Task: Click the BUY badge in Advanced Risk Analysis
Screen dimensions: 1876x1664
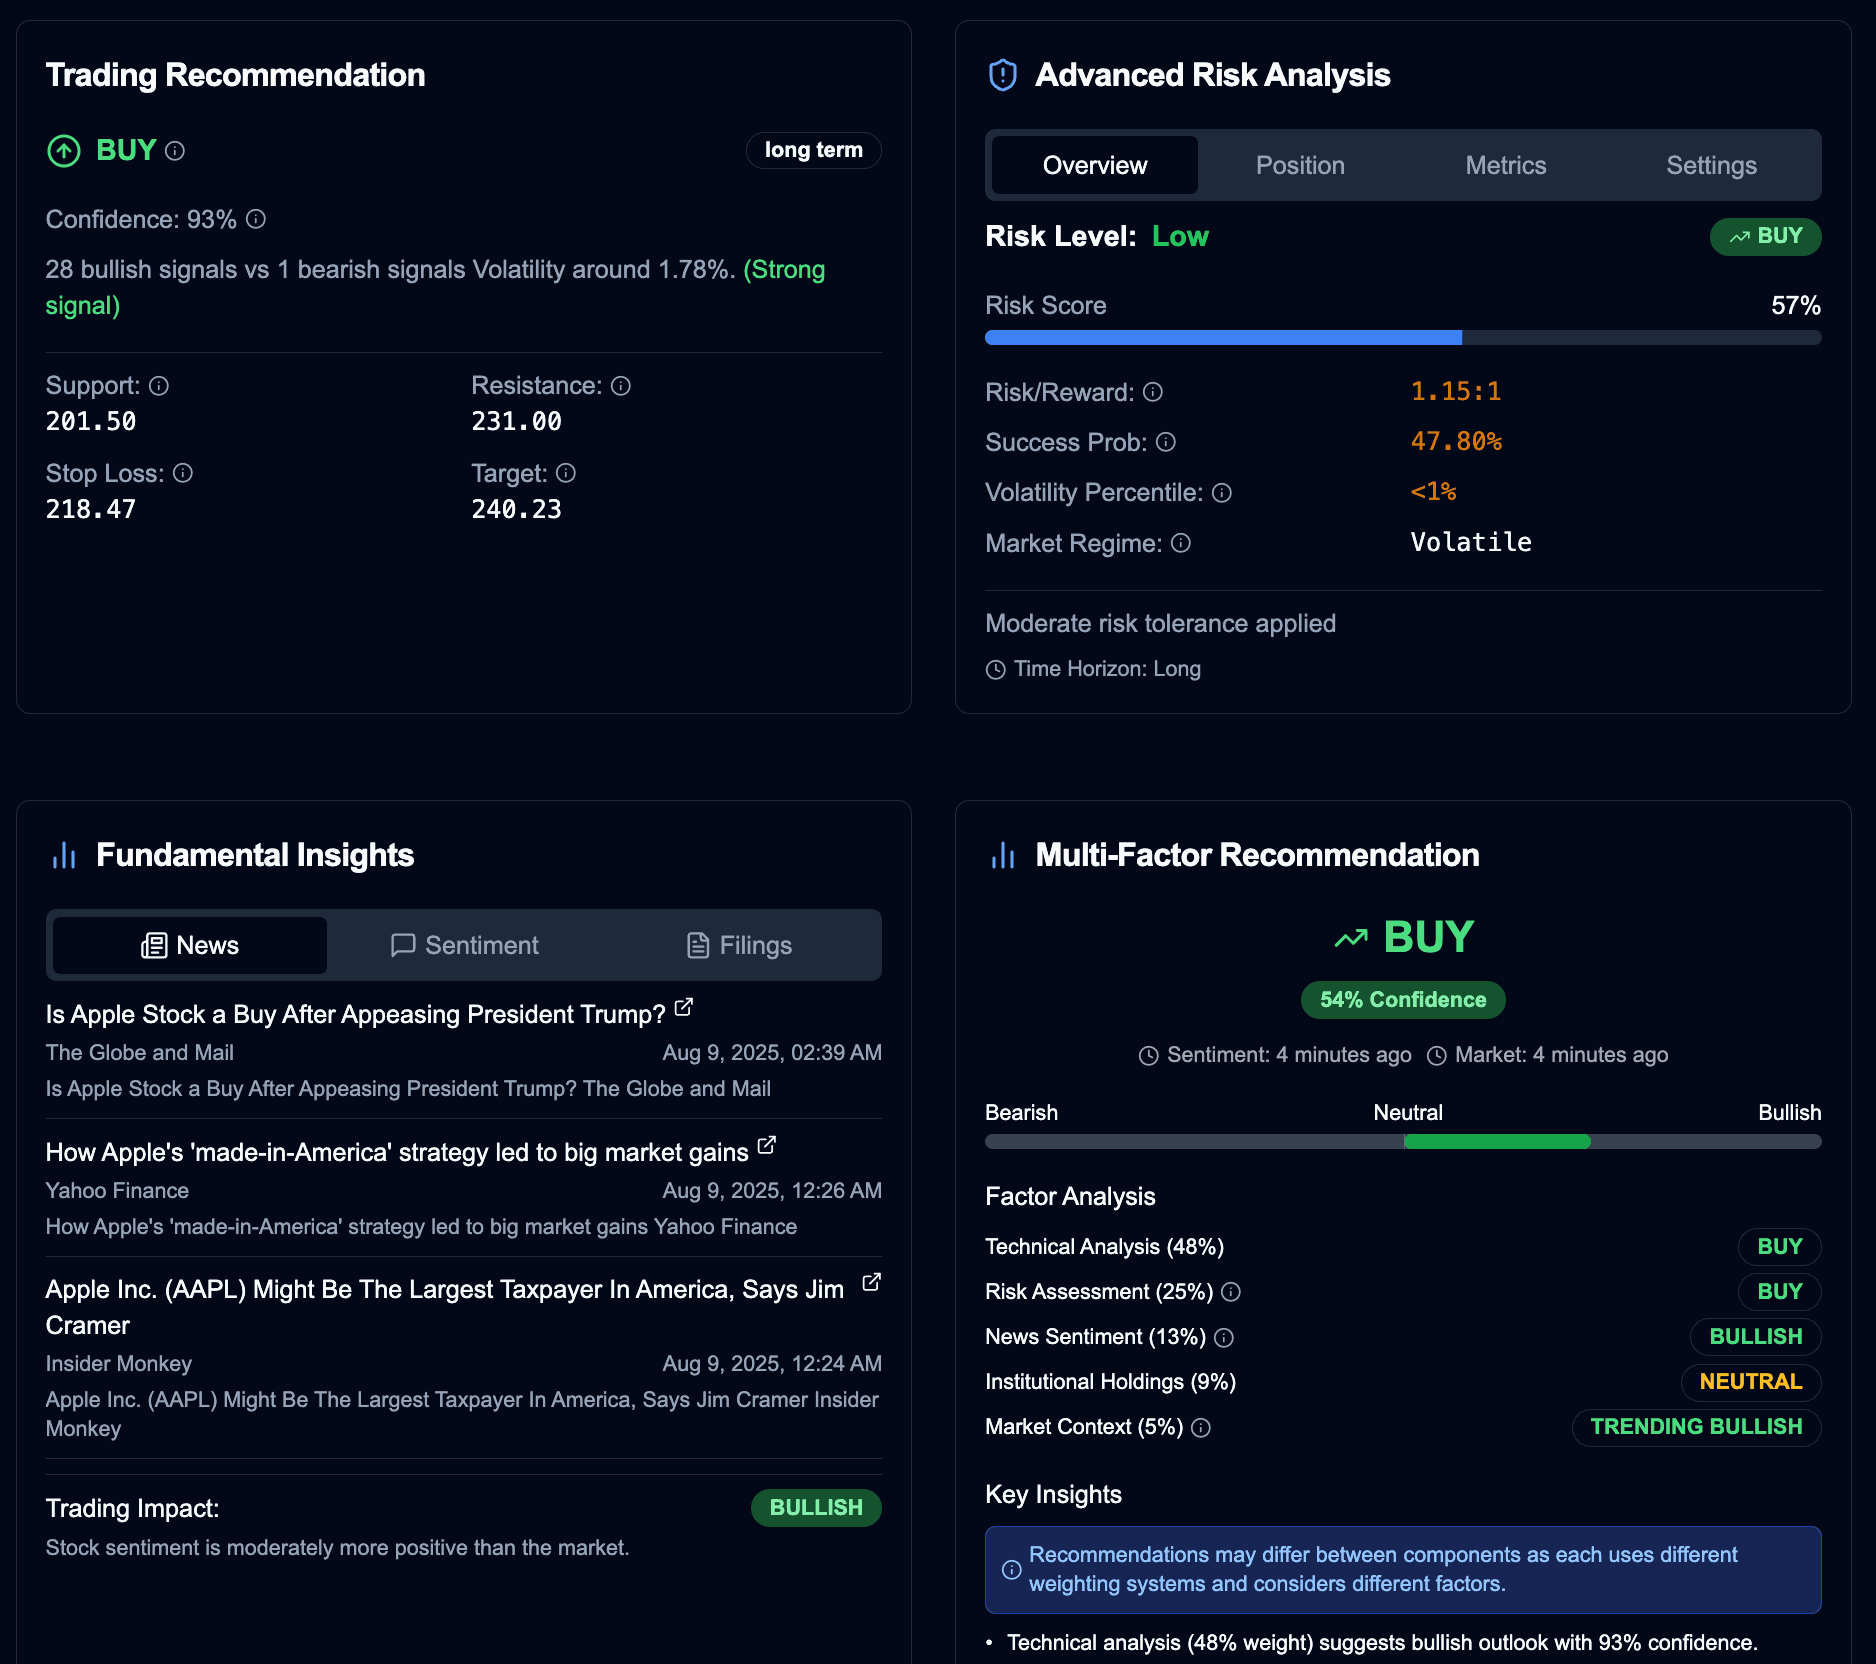Action: pos(1765,236)
